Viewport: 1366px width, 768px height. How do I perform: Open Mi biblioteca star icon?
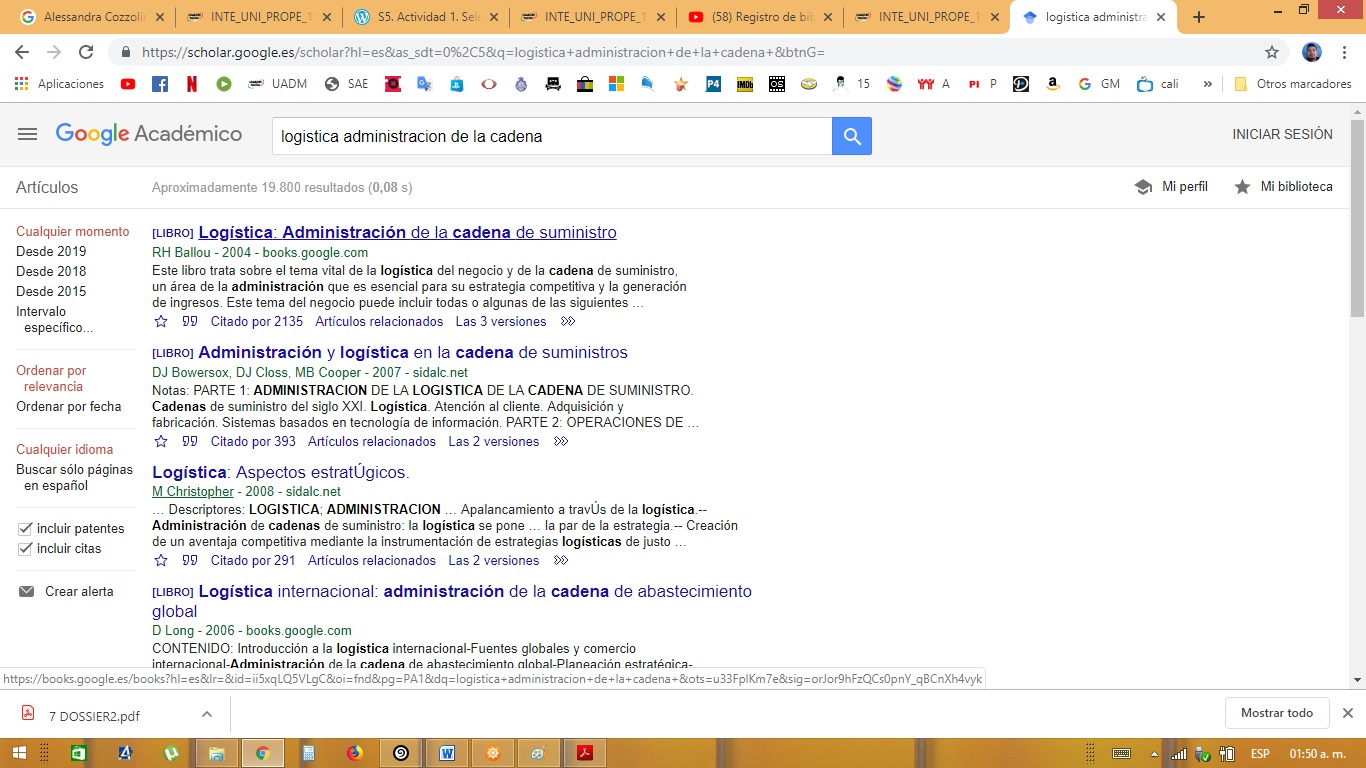coord(1242,187)
